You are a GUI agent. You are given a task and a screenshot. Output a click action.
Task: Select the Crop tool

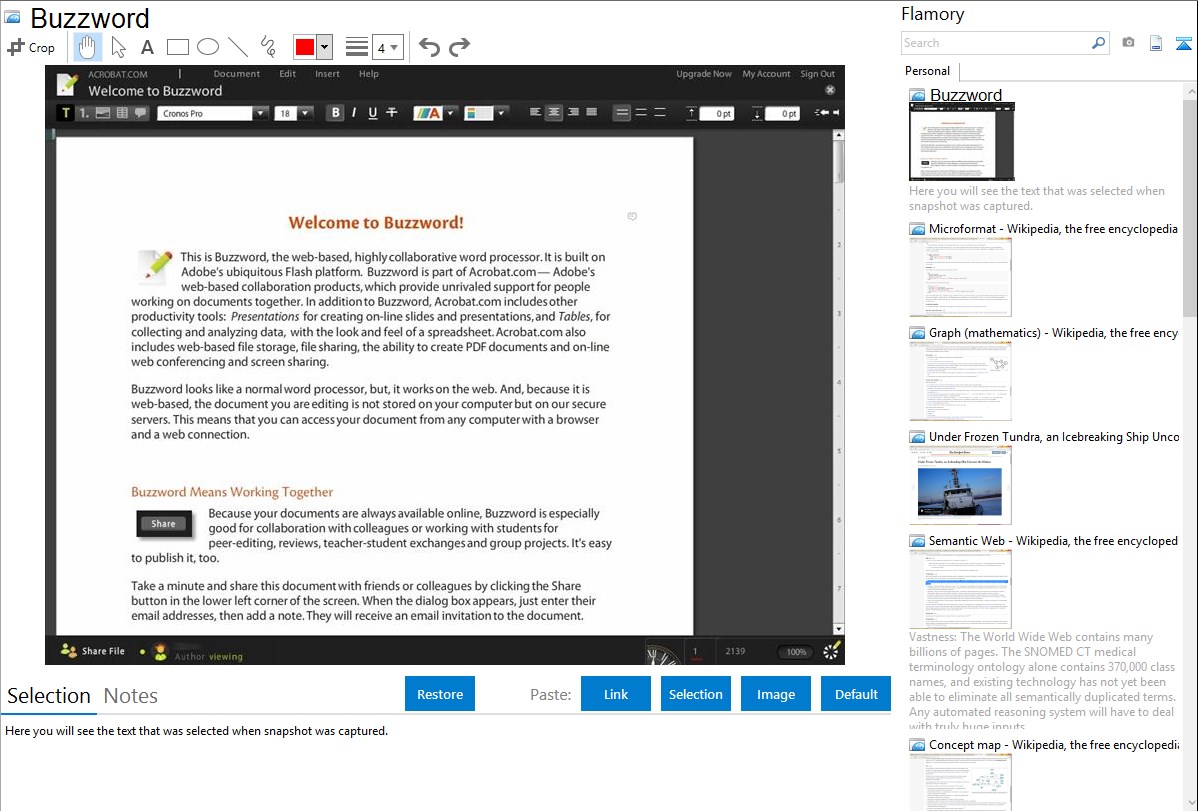click(x=31, y=47)
